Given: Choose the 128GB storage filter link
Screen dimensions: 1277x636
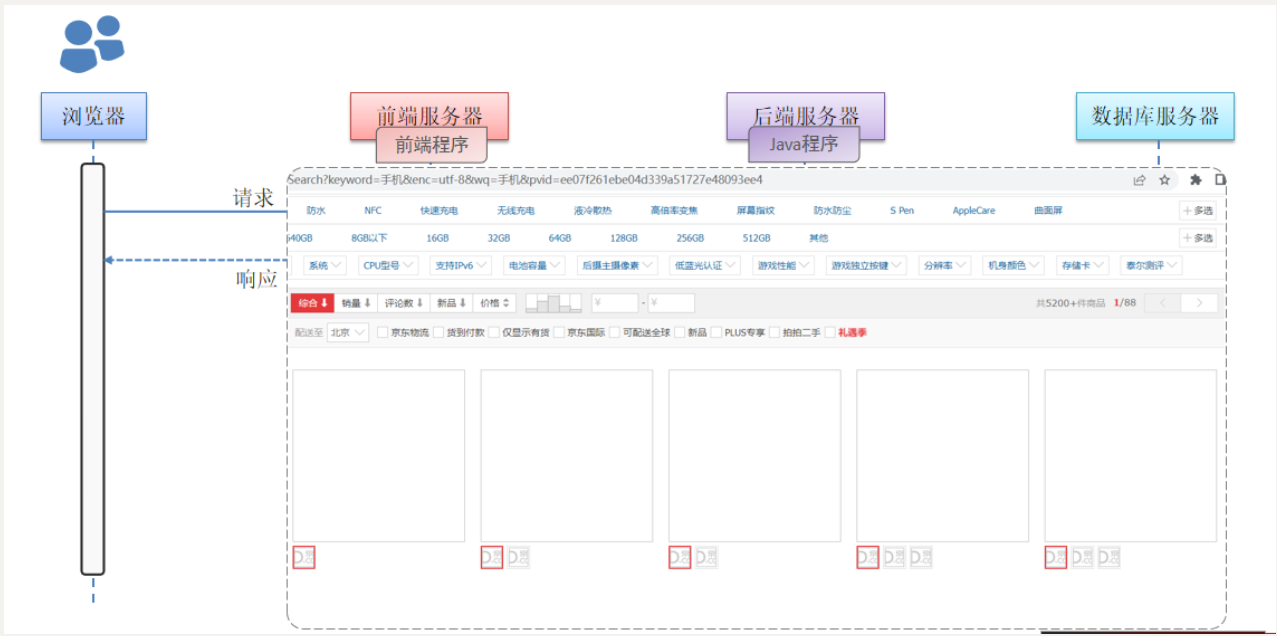Looking at the screenshot, I should click(x=624, y=239).
